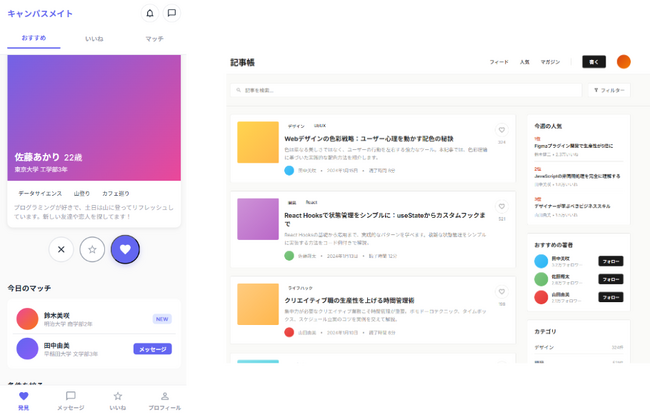Toggle heart on the React Hooks article

tap(501, 207)
